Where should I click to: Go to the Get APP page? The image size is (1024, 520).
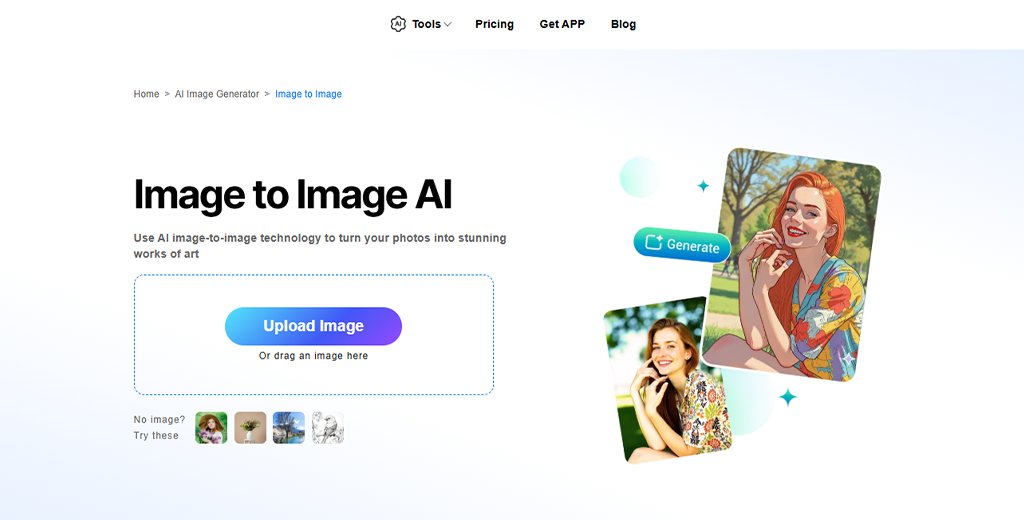coord(562,24)
